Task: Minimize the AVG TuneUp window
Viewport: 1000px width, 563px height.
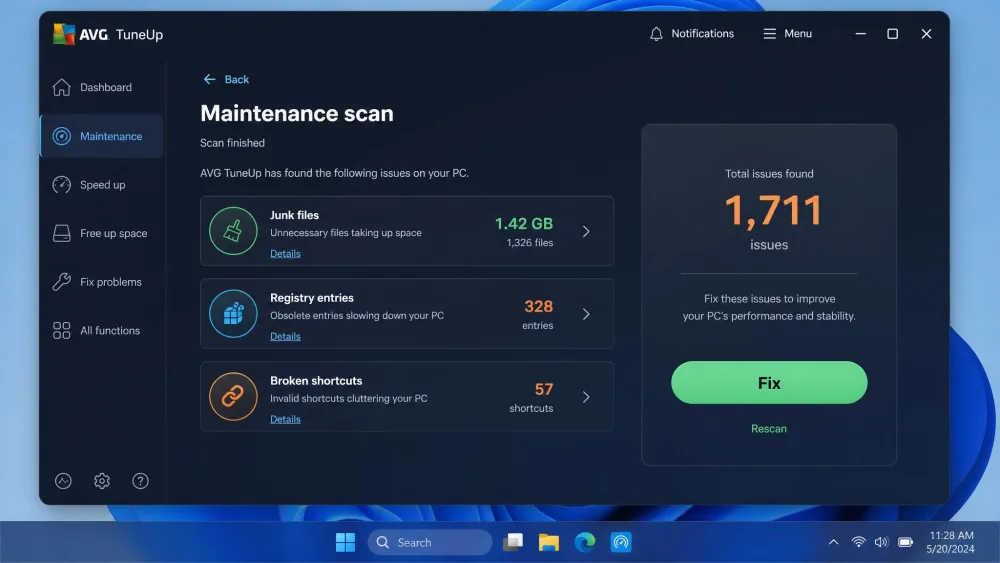Action: coord(860,34)
